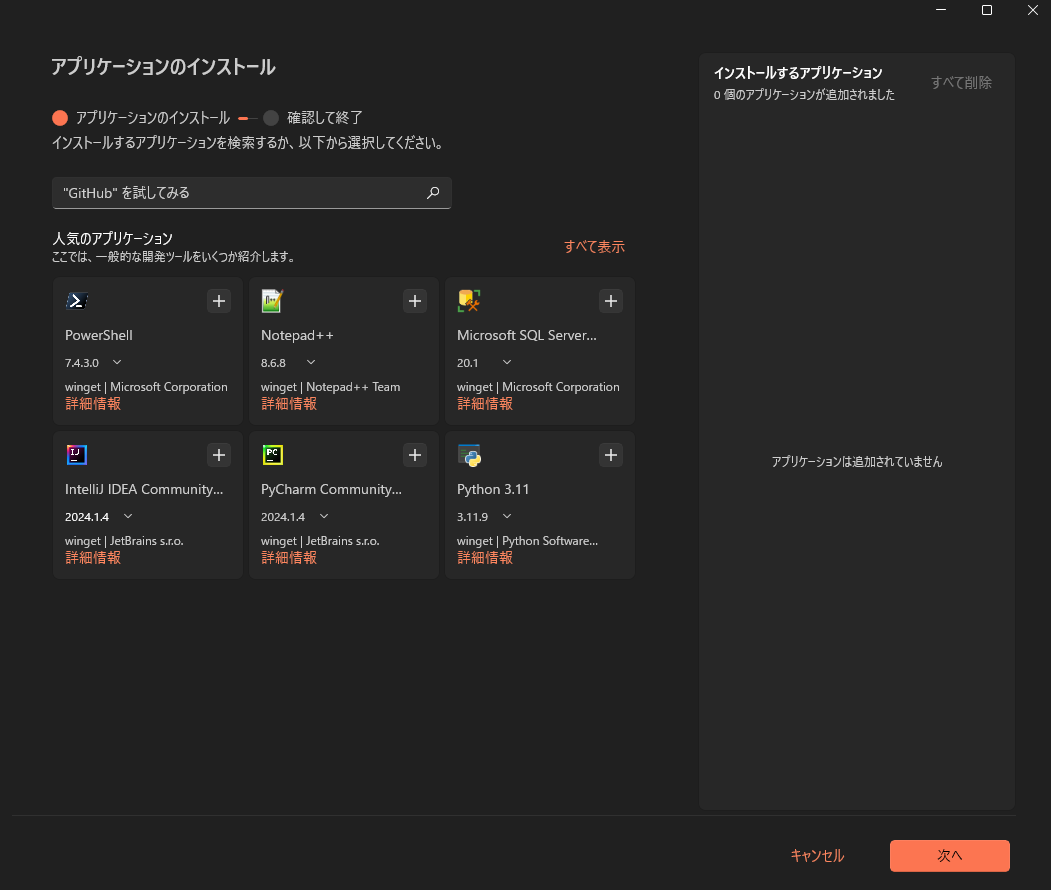Maximize the window

tap(987, 10)
